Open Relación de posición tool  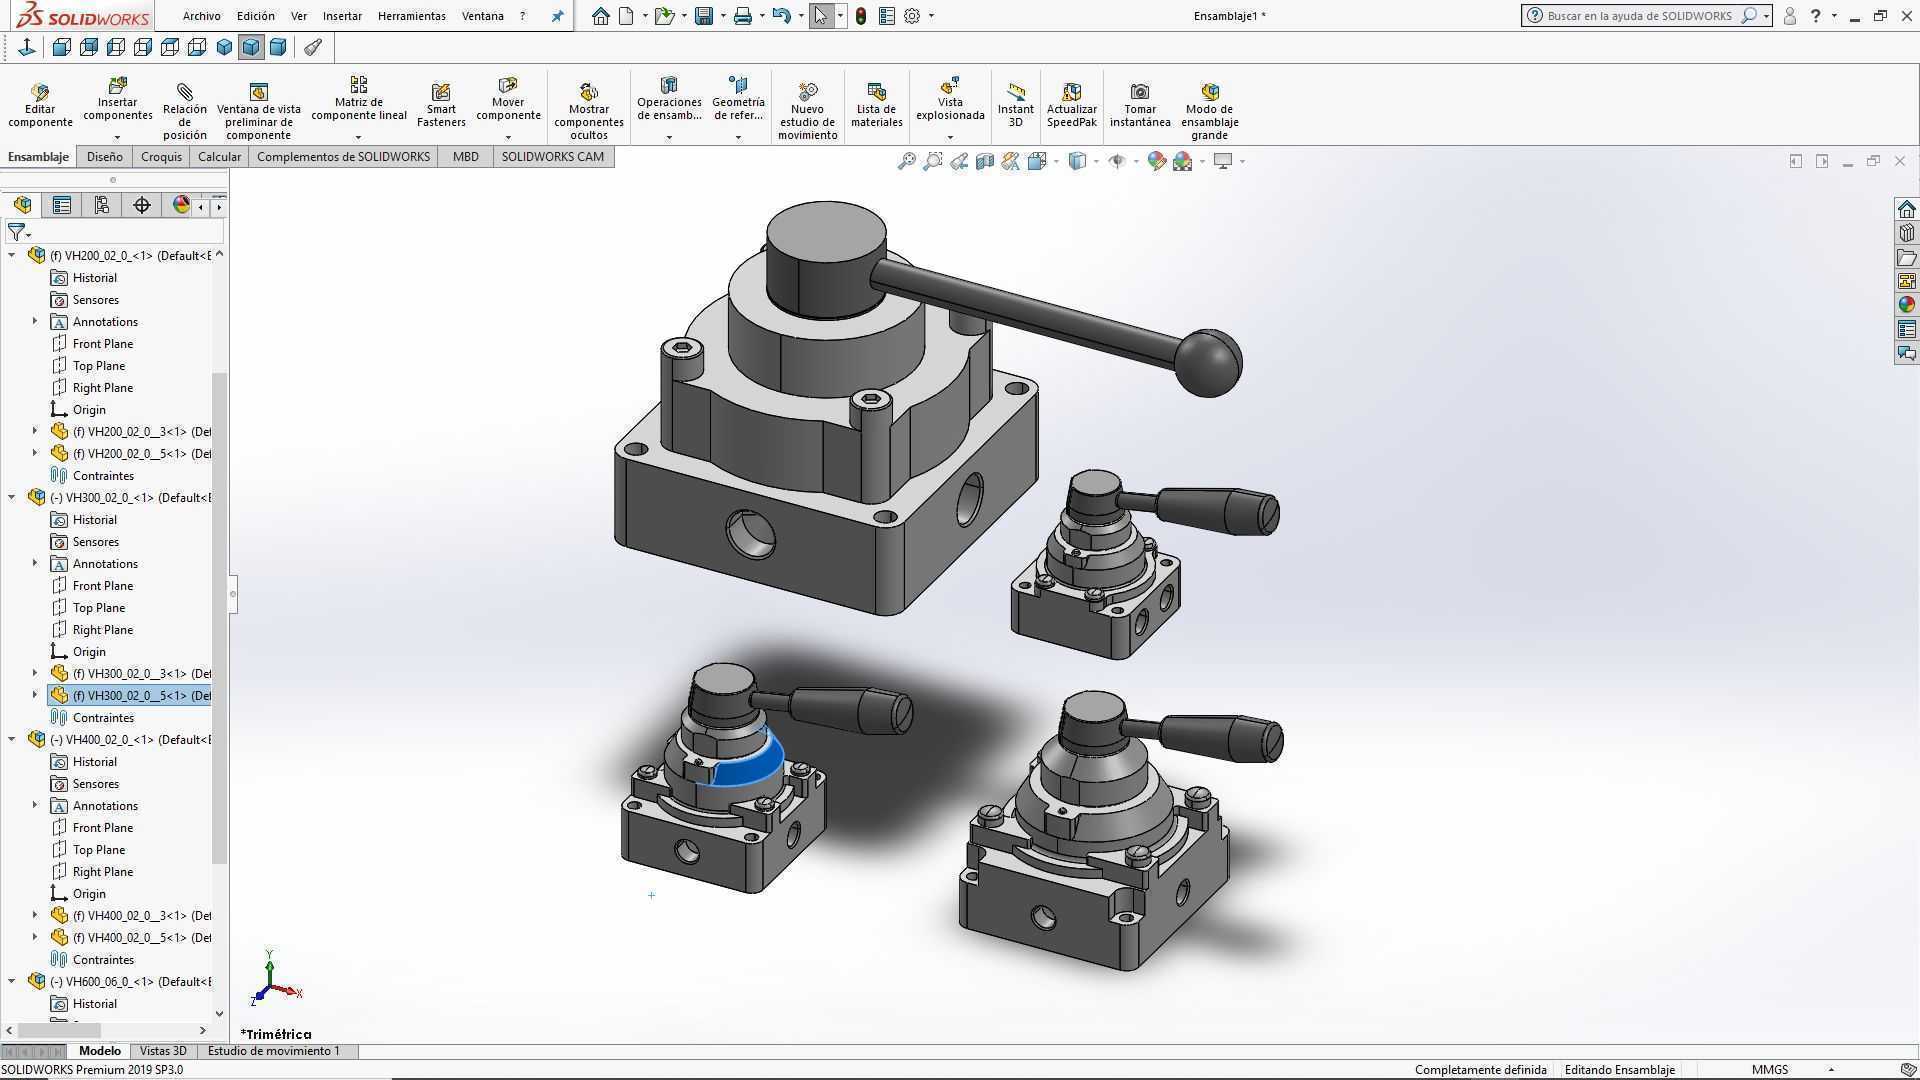[185, 111]
